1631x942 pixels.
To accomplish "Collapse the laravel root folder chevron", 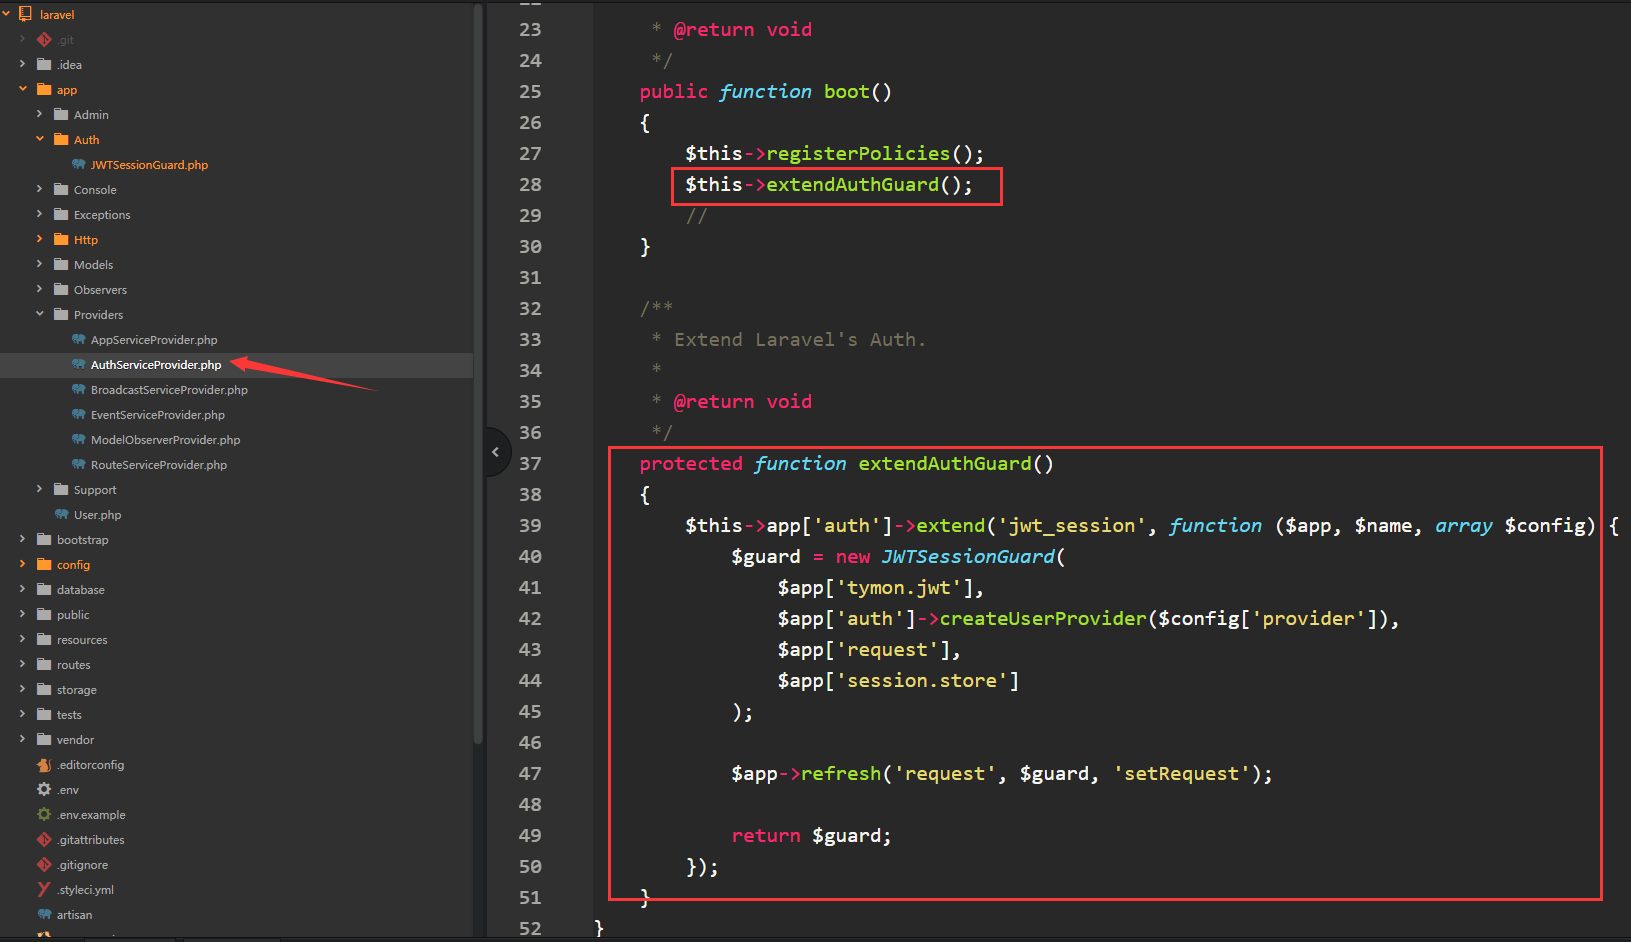I will pos(6,14).
